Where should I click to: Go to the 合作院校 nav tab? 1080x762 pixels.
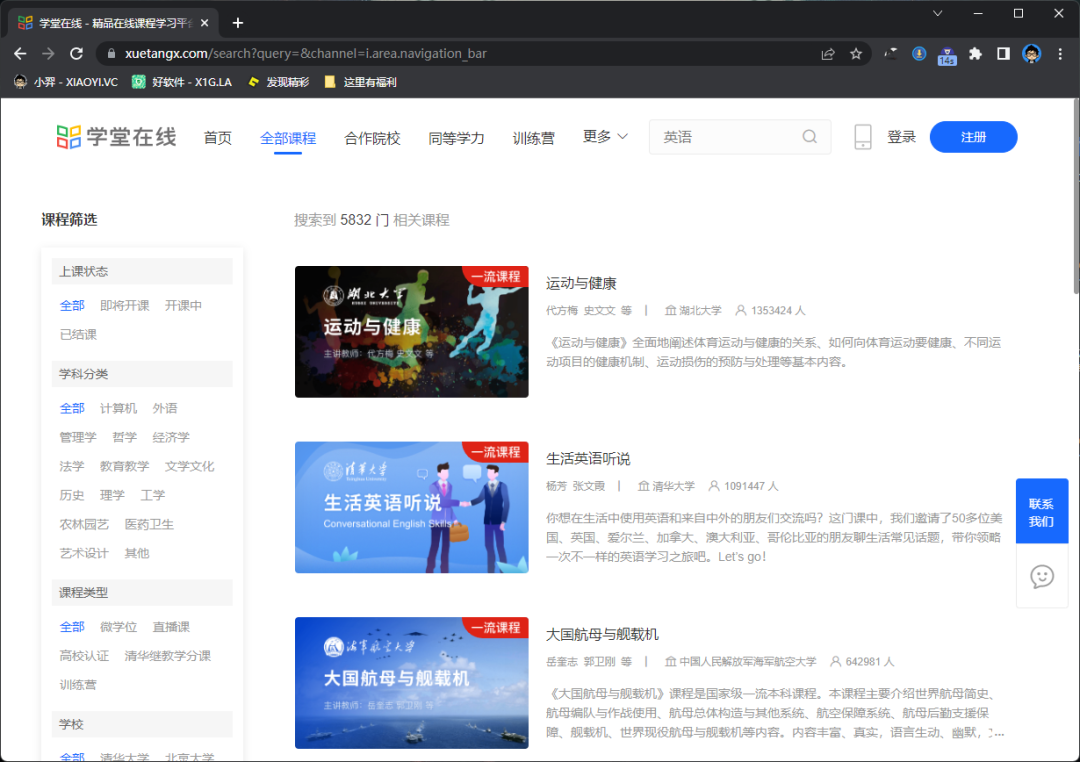tap(372, 138)
